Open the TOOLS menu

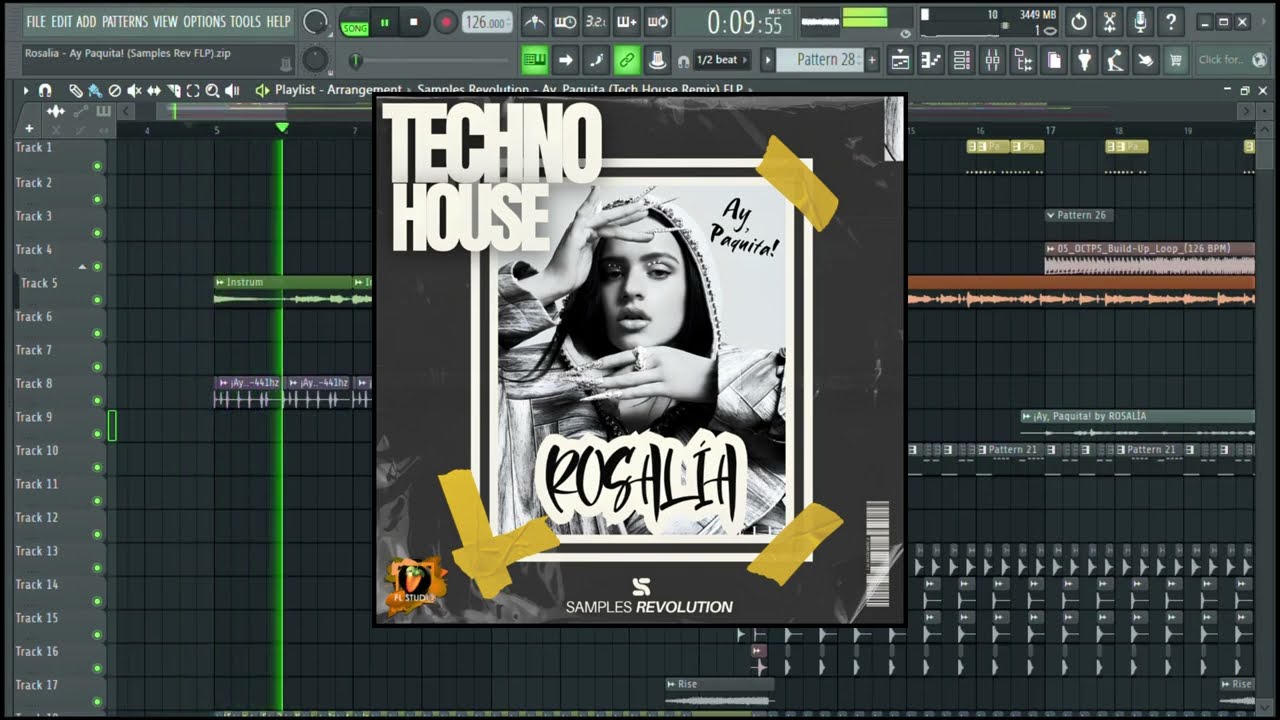coord(246,21)
